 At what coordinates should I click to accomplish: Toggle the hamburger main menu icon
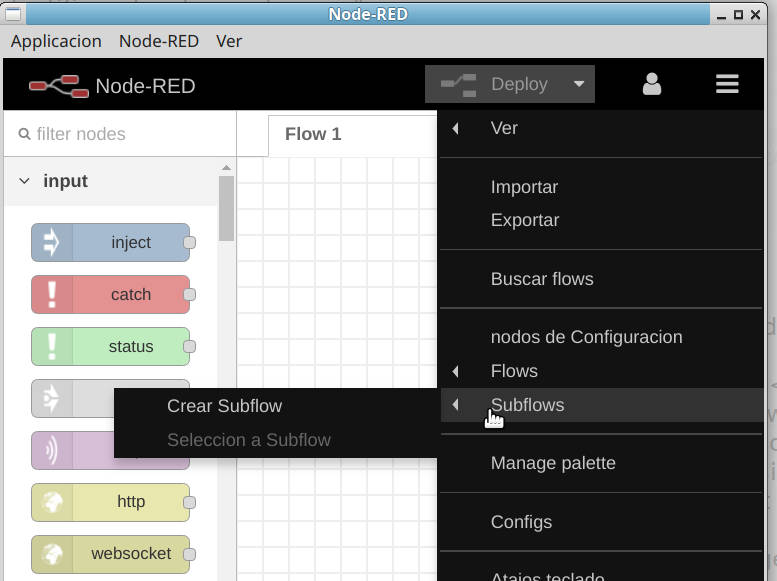point(727,85)
